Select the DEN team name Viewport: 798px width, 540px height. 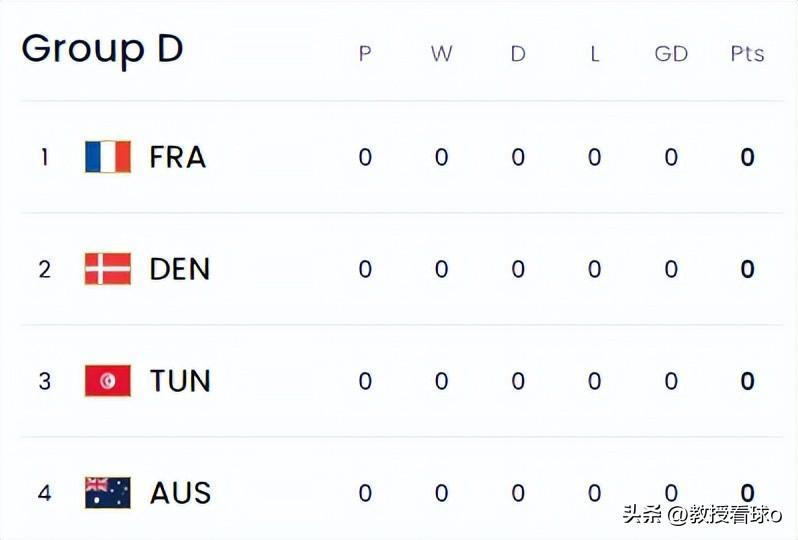(180, 269)
